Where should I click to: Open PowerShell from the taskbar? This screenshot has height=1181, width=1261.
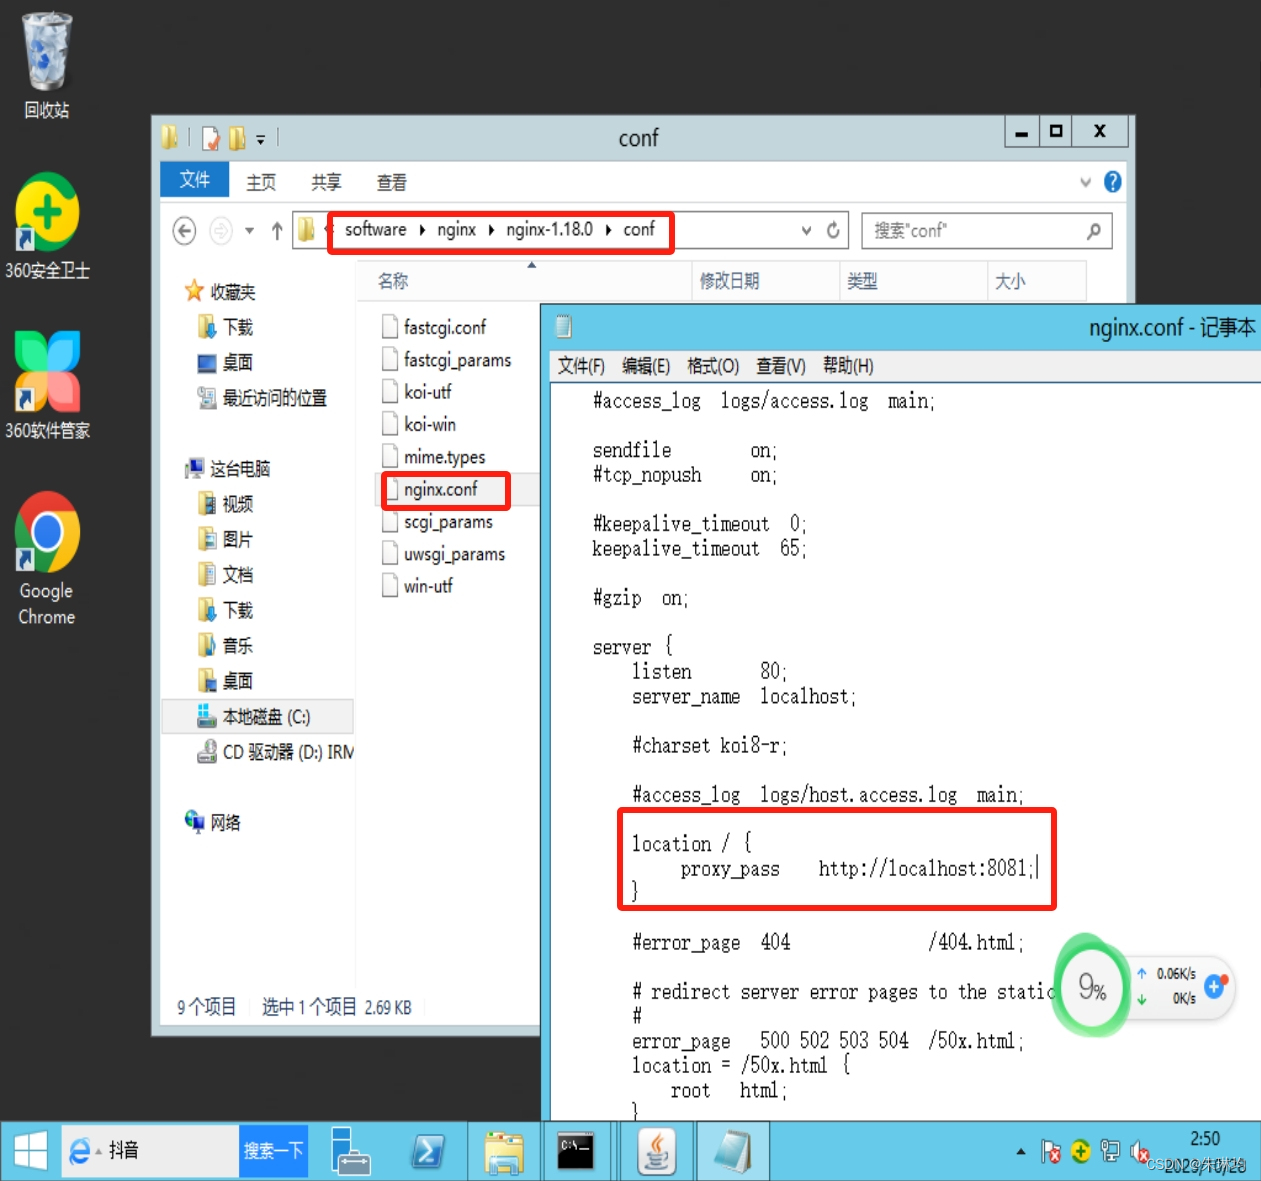point(428,1151)
